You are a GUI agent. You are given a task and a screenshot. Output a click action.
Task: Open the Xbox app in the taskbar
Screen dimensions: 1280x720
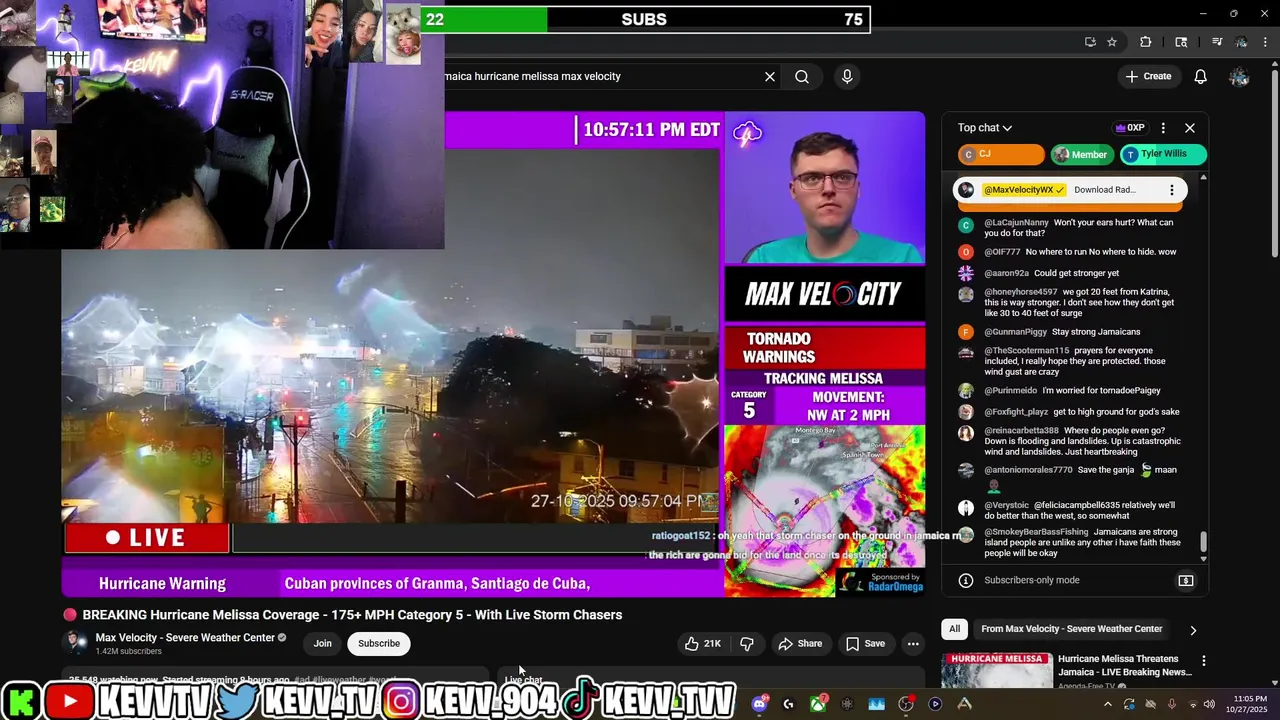818,704
